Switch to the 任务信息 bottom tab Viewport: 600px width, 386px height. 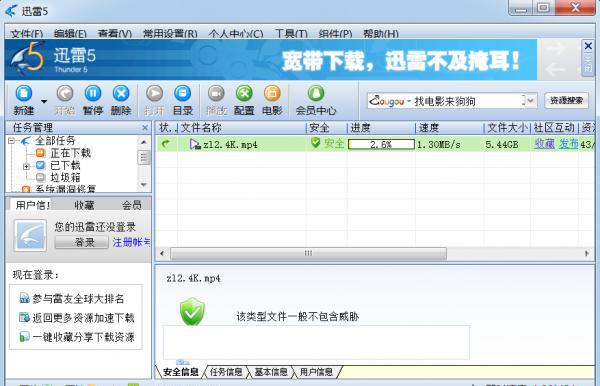226,372
